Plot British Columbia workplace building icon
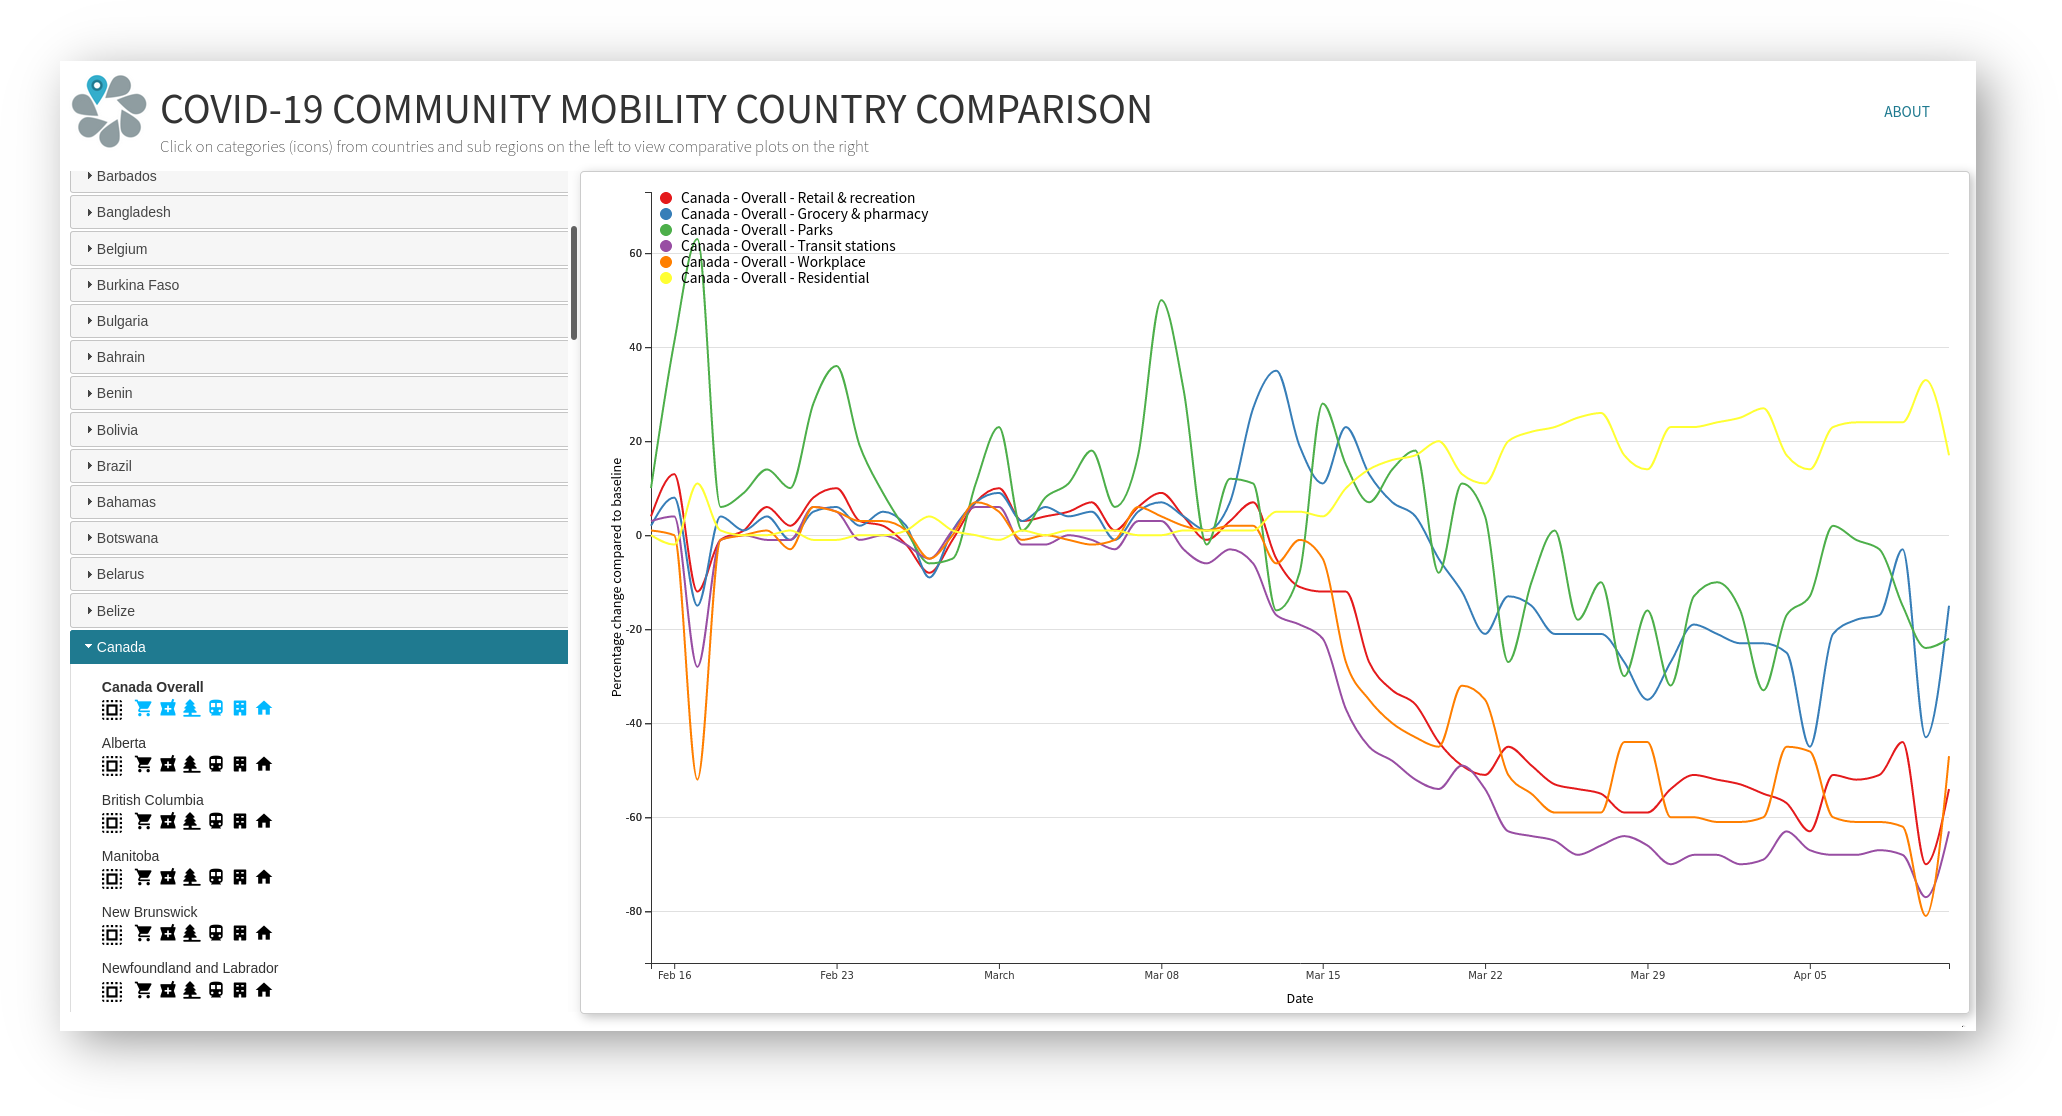This screenshot has height=1116, width=2062. point(240,821)
